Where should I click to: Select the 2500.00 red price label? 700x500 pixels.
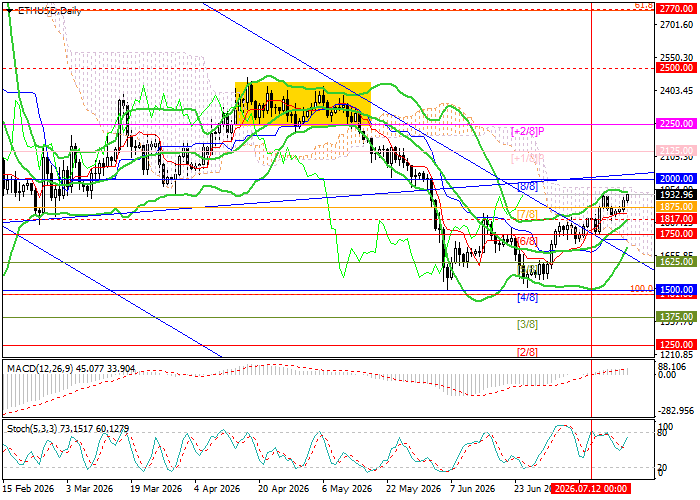pos(676,68)
